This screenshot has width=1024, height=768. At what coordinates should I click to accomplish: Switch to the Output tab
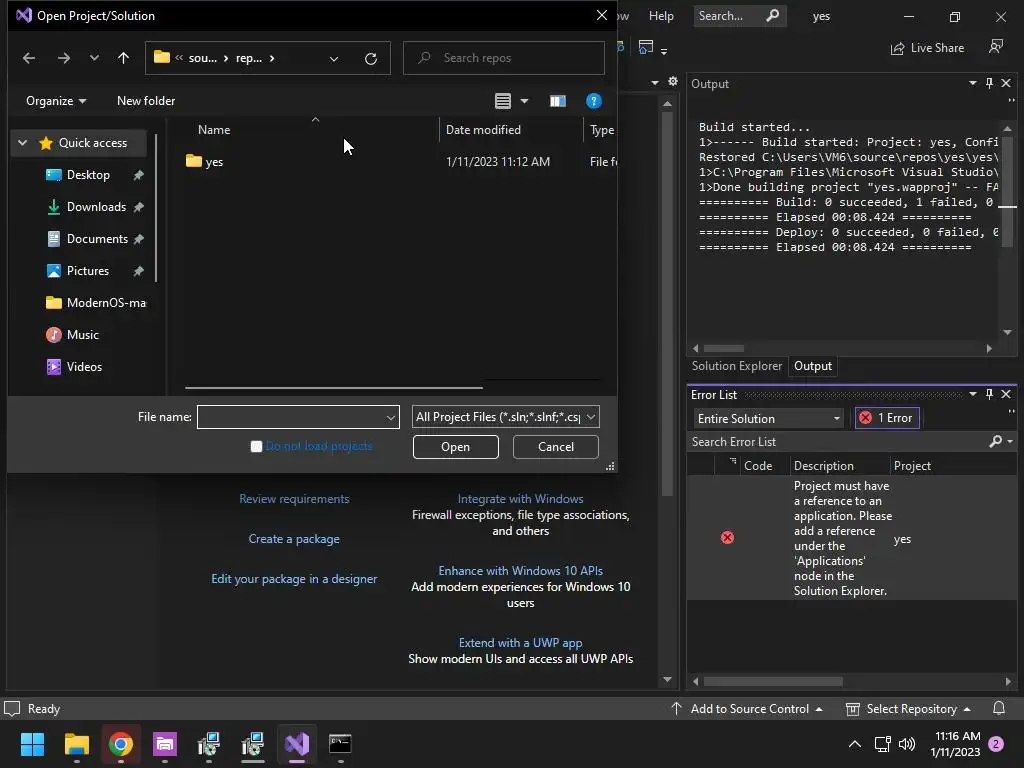[x=812, y=366]
